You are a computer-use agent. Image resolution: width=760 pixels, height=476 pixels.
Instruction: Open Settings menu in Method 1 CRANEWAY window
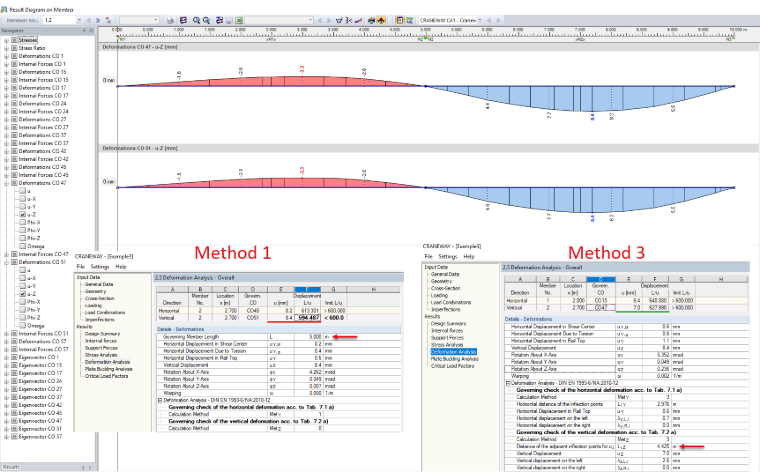point(100,267)
